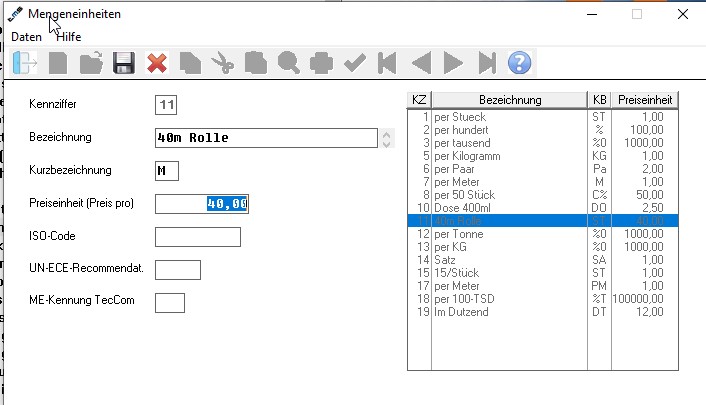Select the per Meter row with KZ 7
Image resolution: width=706 pixels, height=405 pixels.
coord(543,182)
